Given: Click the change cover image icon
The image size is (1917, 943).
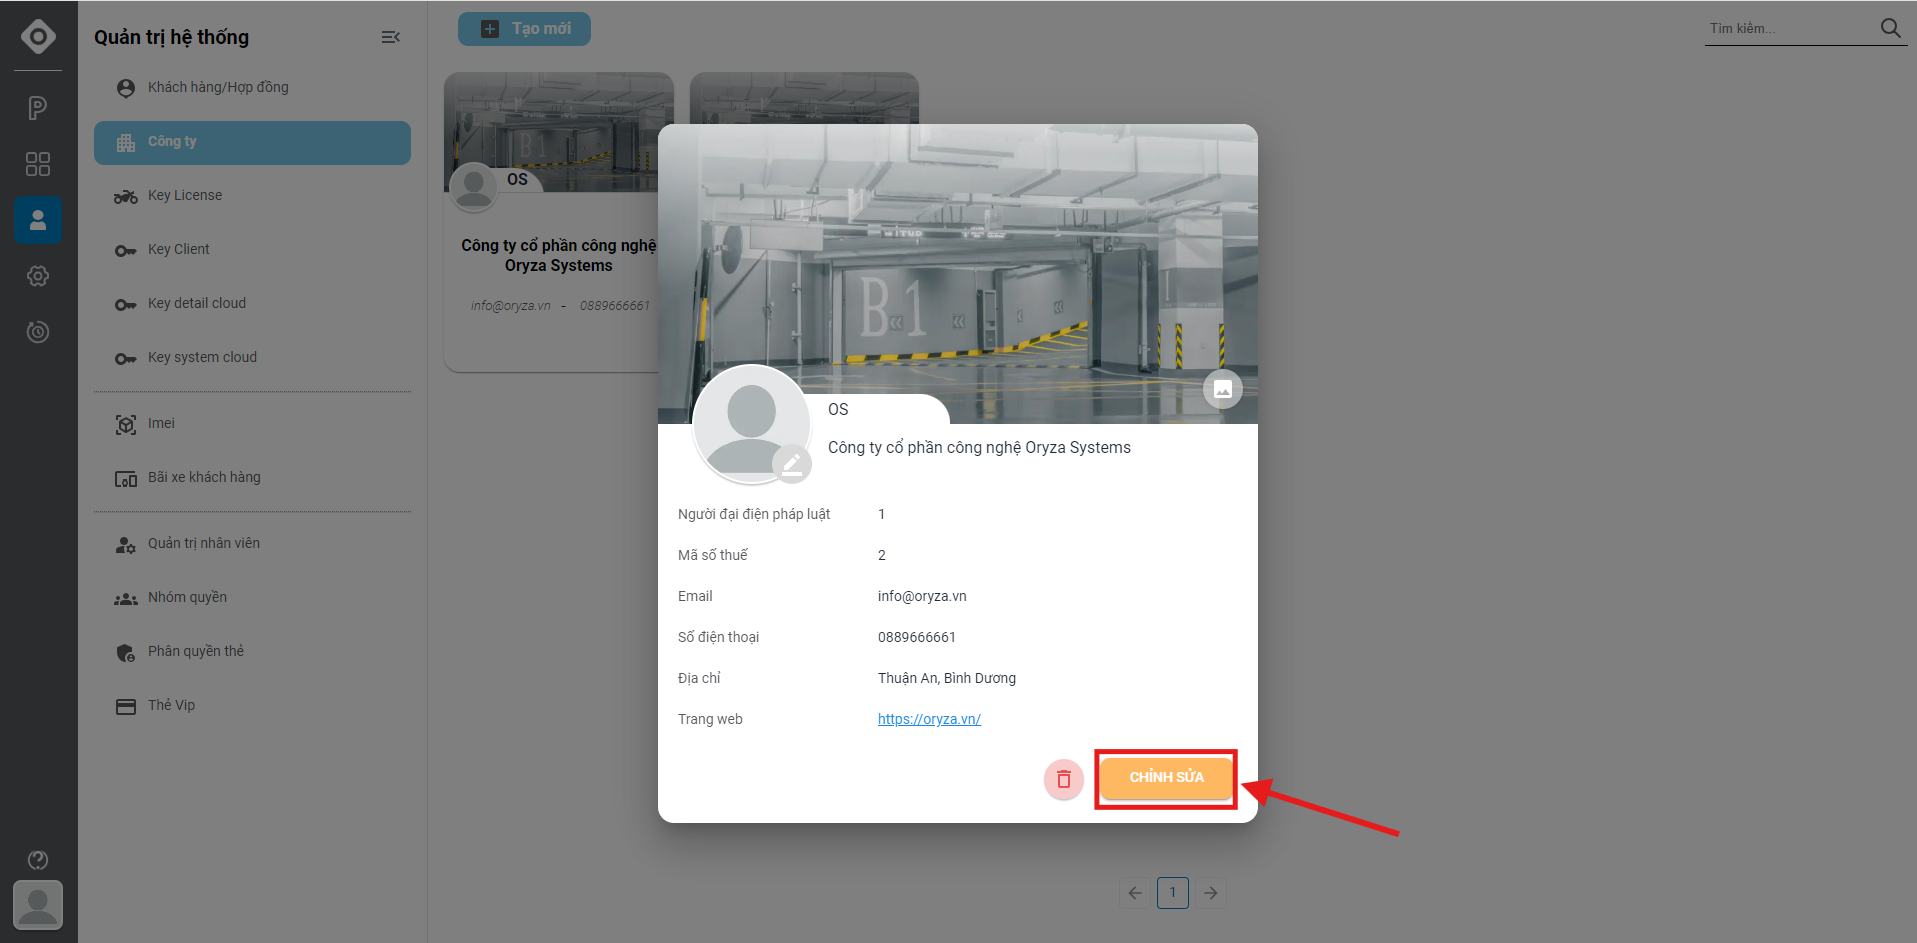Looking at the screenshot, I should pyautogui.click(x=1222, y=389).
